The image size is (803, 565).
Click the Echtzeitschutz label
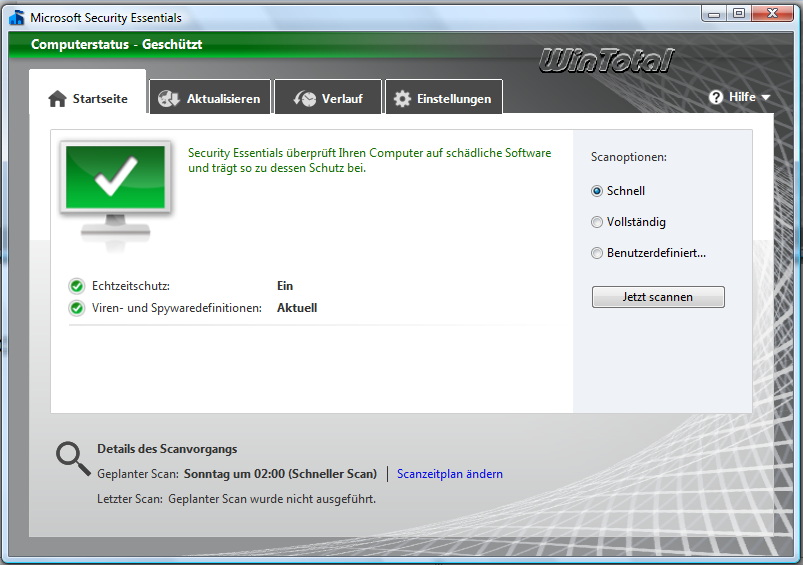pos(131,286)
